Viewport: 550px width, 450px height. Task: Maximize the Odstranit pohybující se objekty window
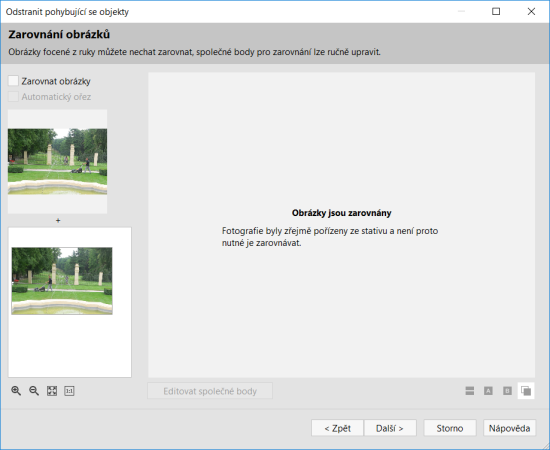point(496,12)
